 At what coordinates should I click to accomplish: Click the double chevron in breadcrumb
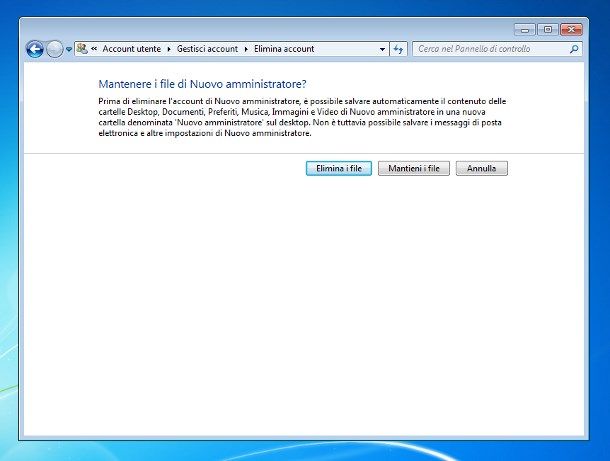[94, 49]
